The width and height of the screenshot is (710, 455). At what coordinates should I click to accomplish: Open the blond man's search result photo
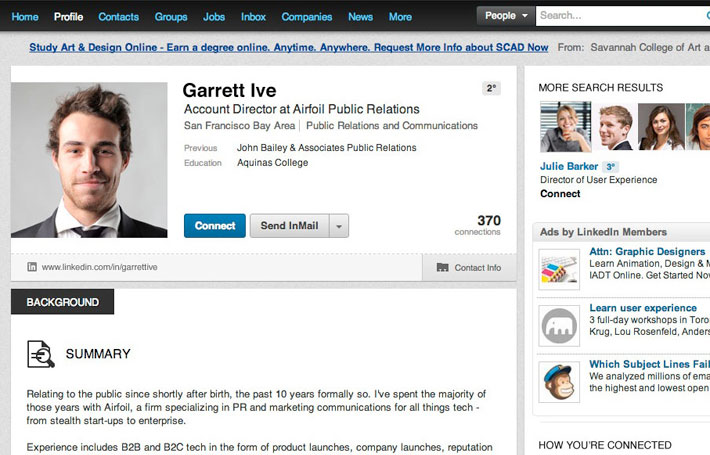click(x=614, y=127)
